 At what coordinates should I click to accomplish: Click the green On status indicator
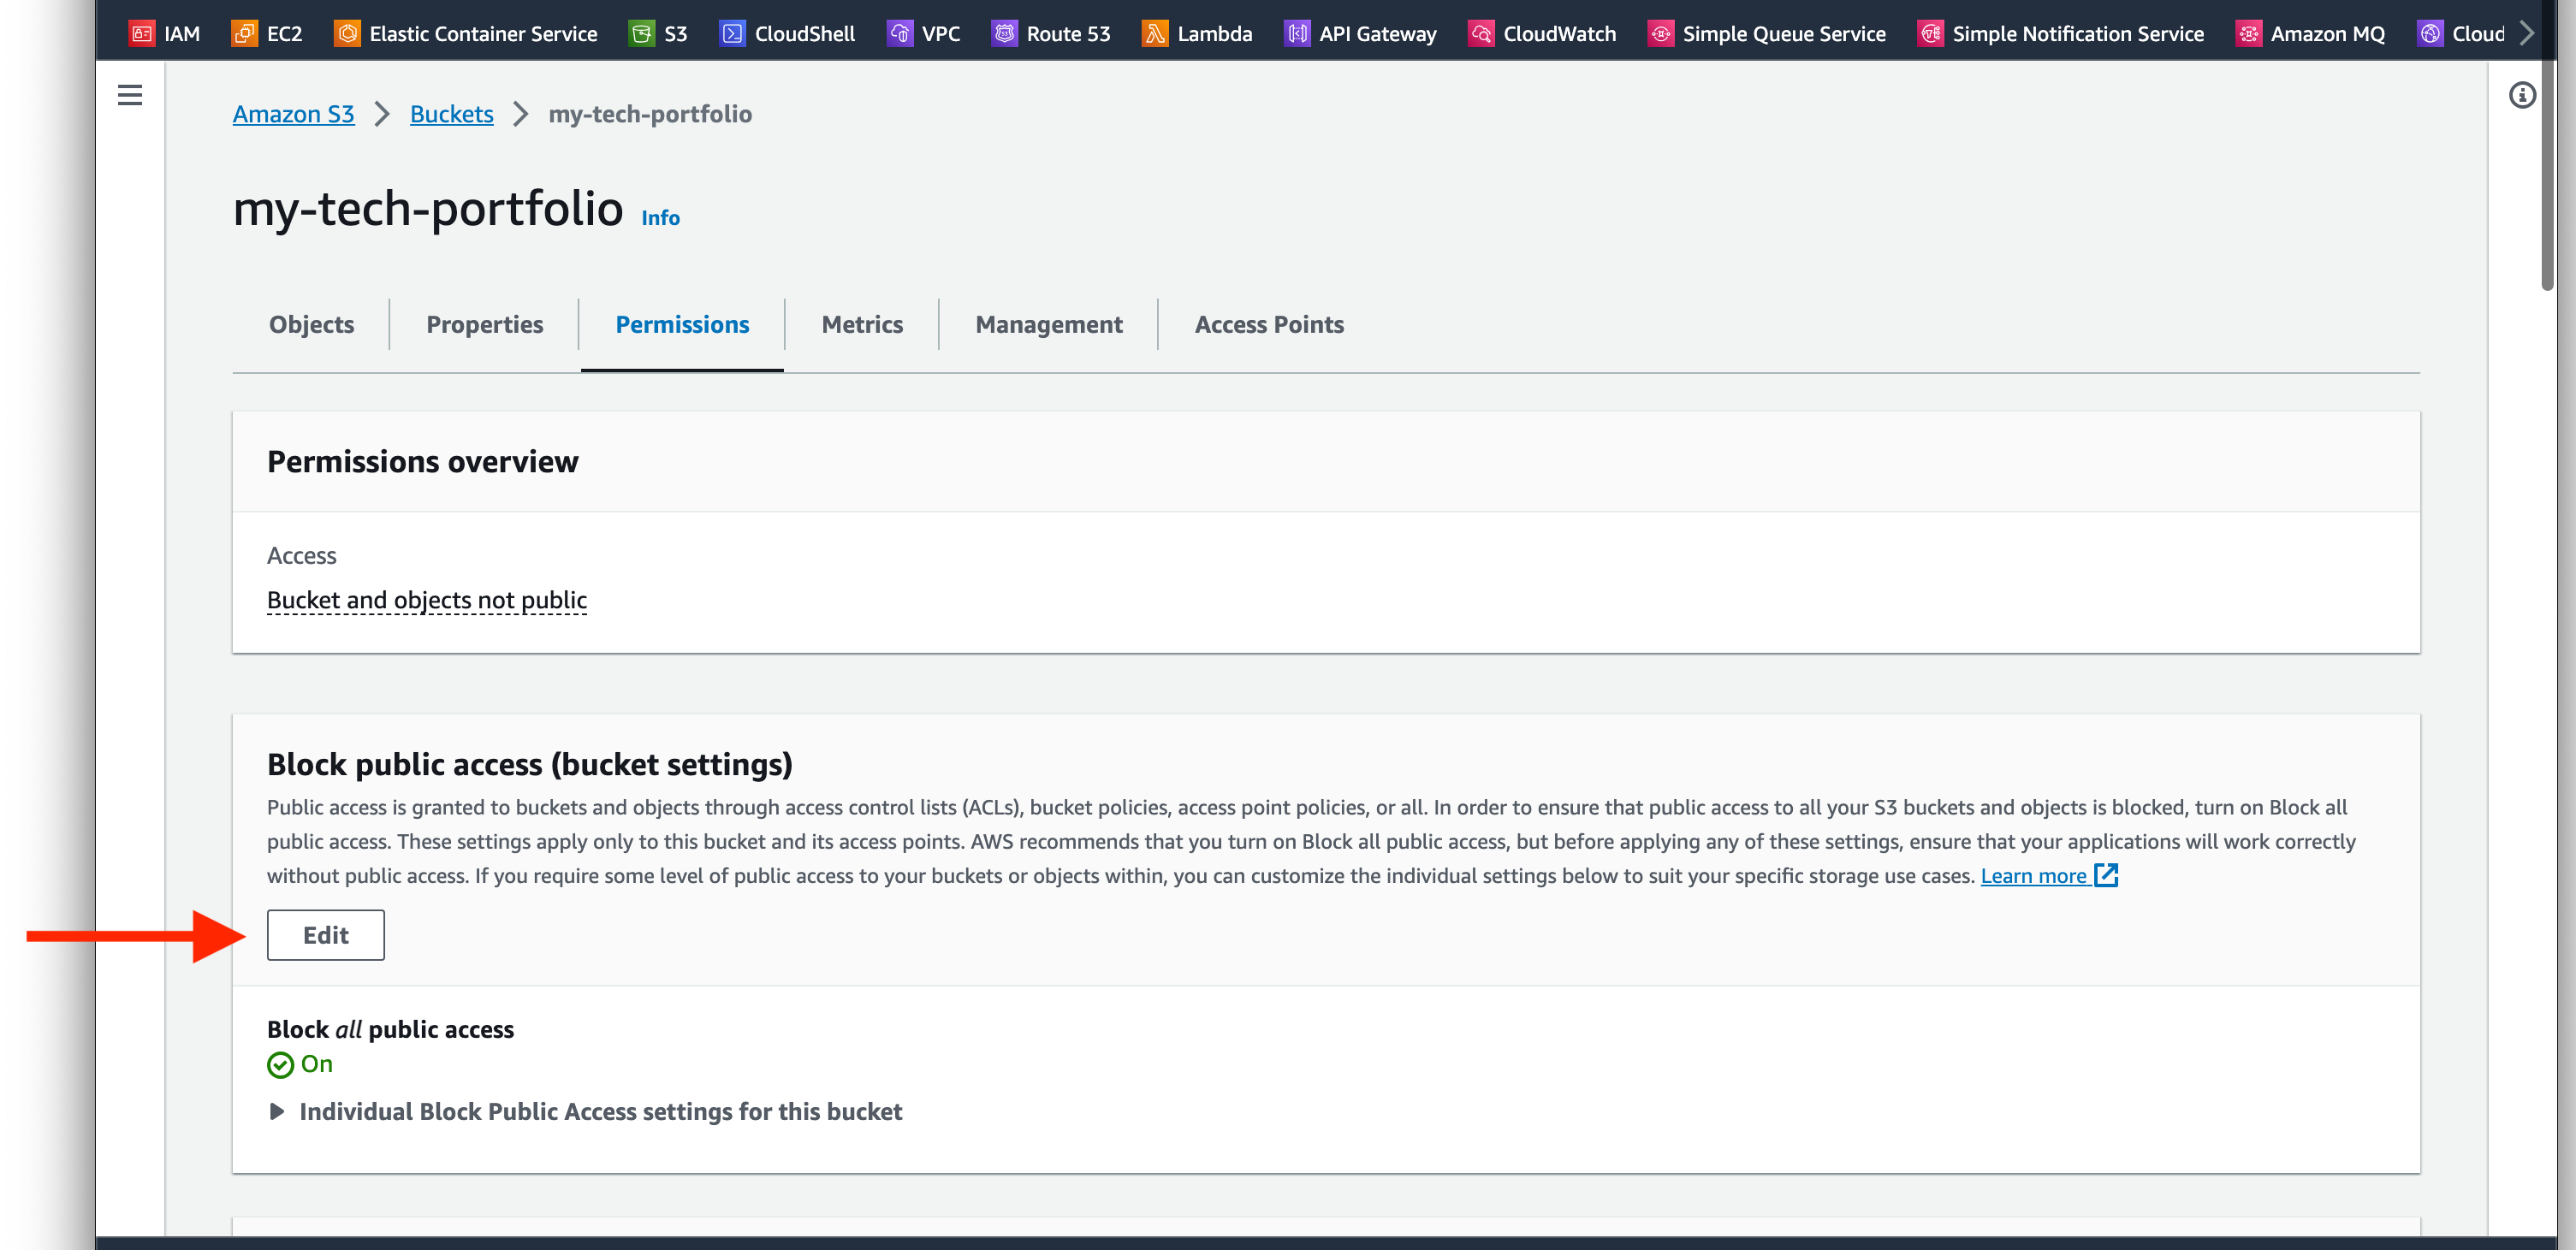(300, 1064)
